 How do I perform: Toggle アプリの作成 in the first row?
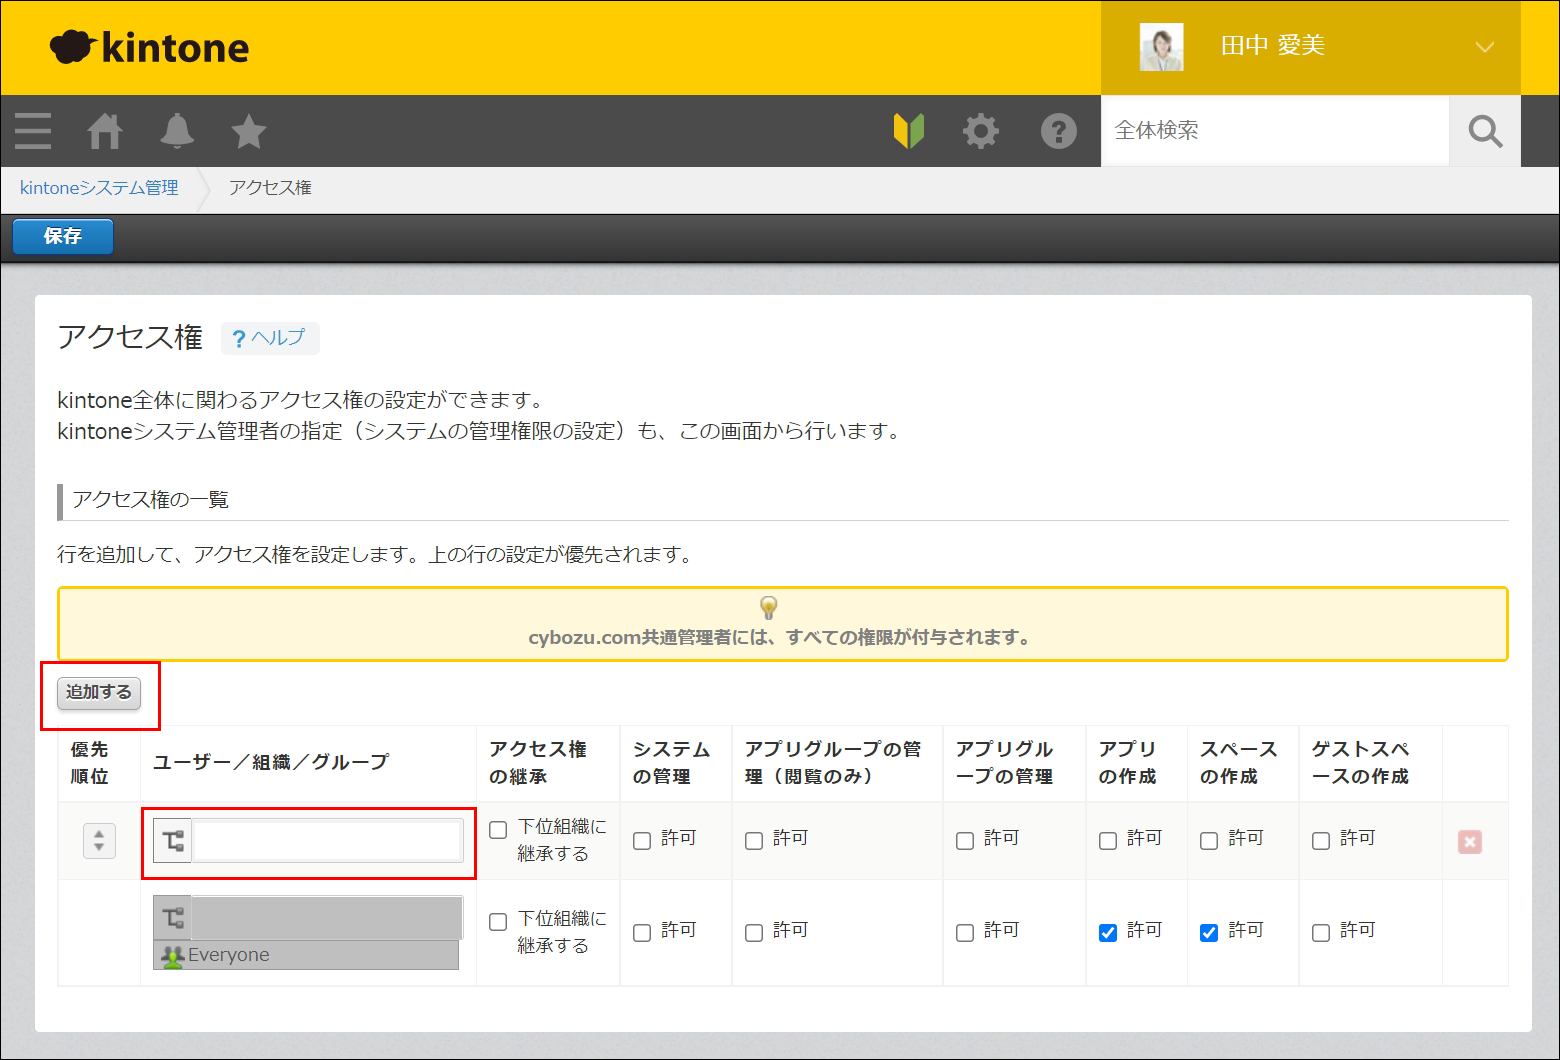(x=1108, y=841)
